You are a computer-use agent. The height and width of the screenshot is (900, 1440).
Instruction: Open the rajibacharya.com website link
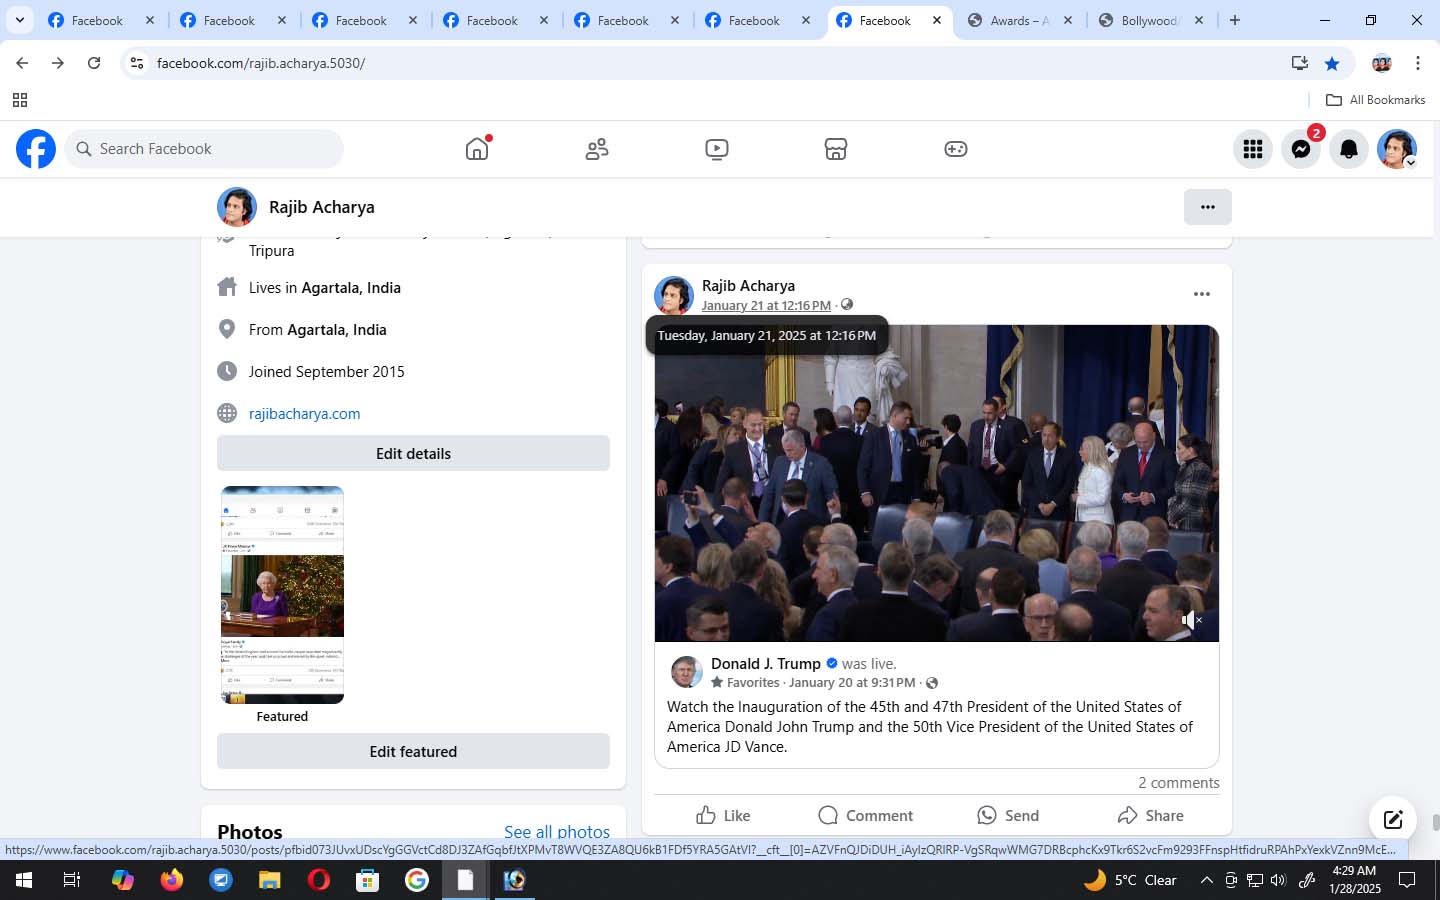pyautogui.click(x=304, y=413)
